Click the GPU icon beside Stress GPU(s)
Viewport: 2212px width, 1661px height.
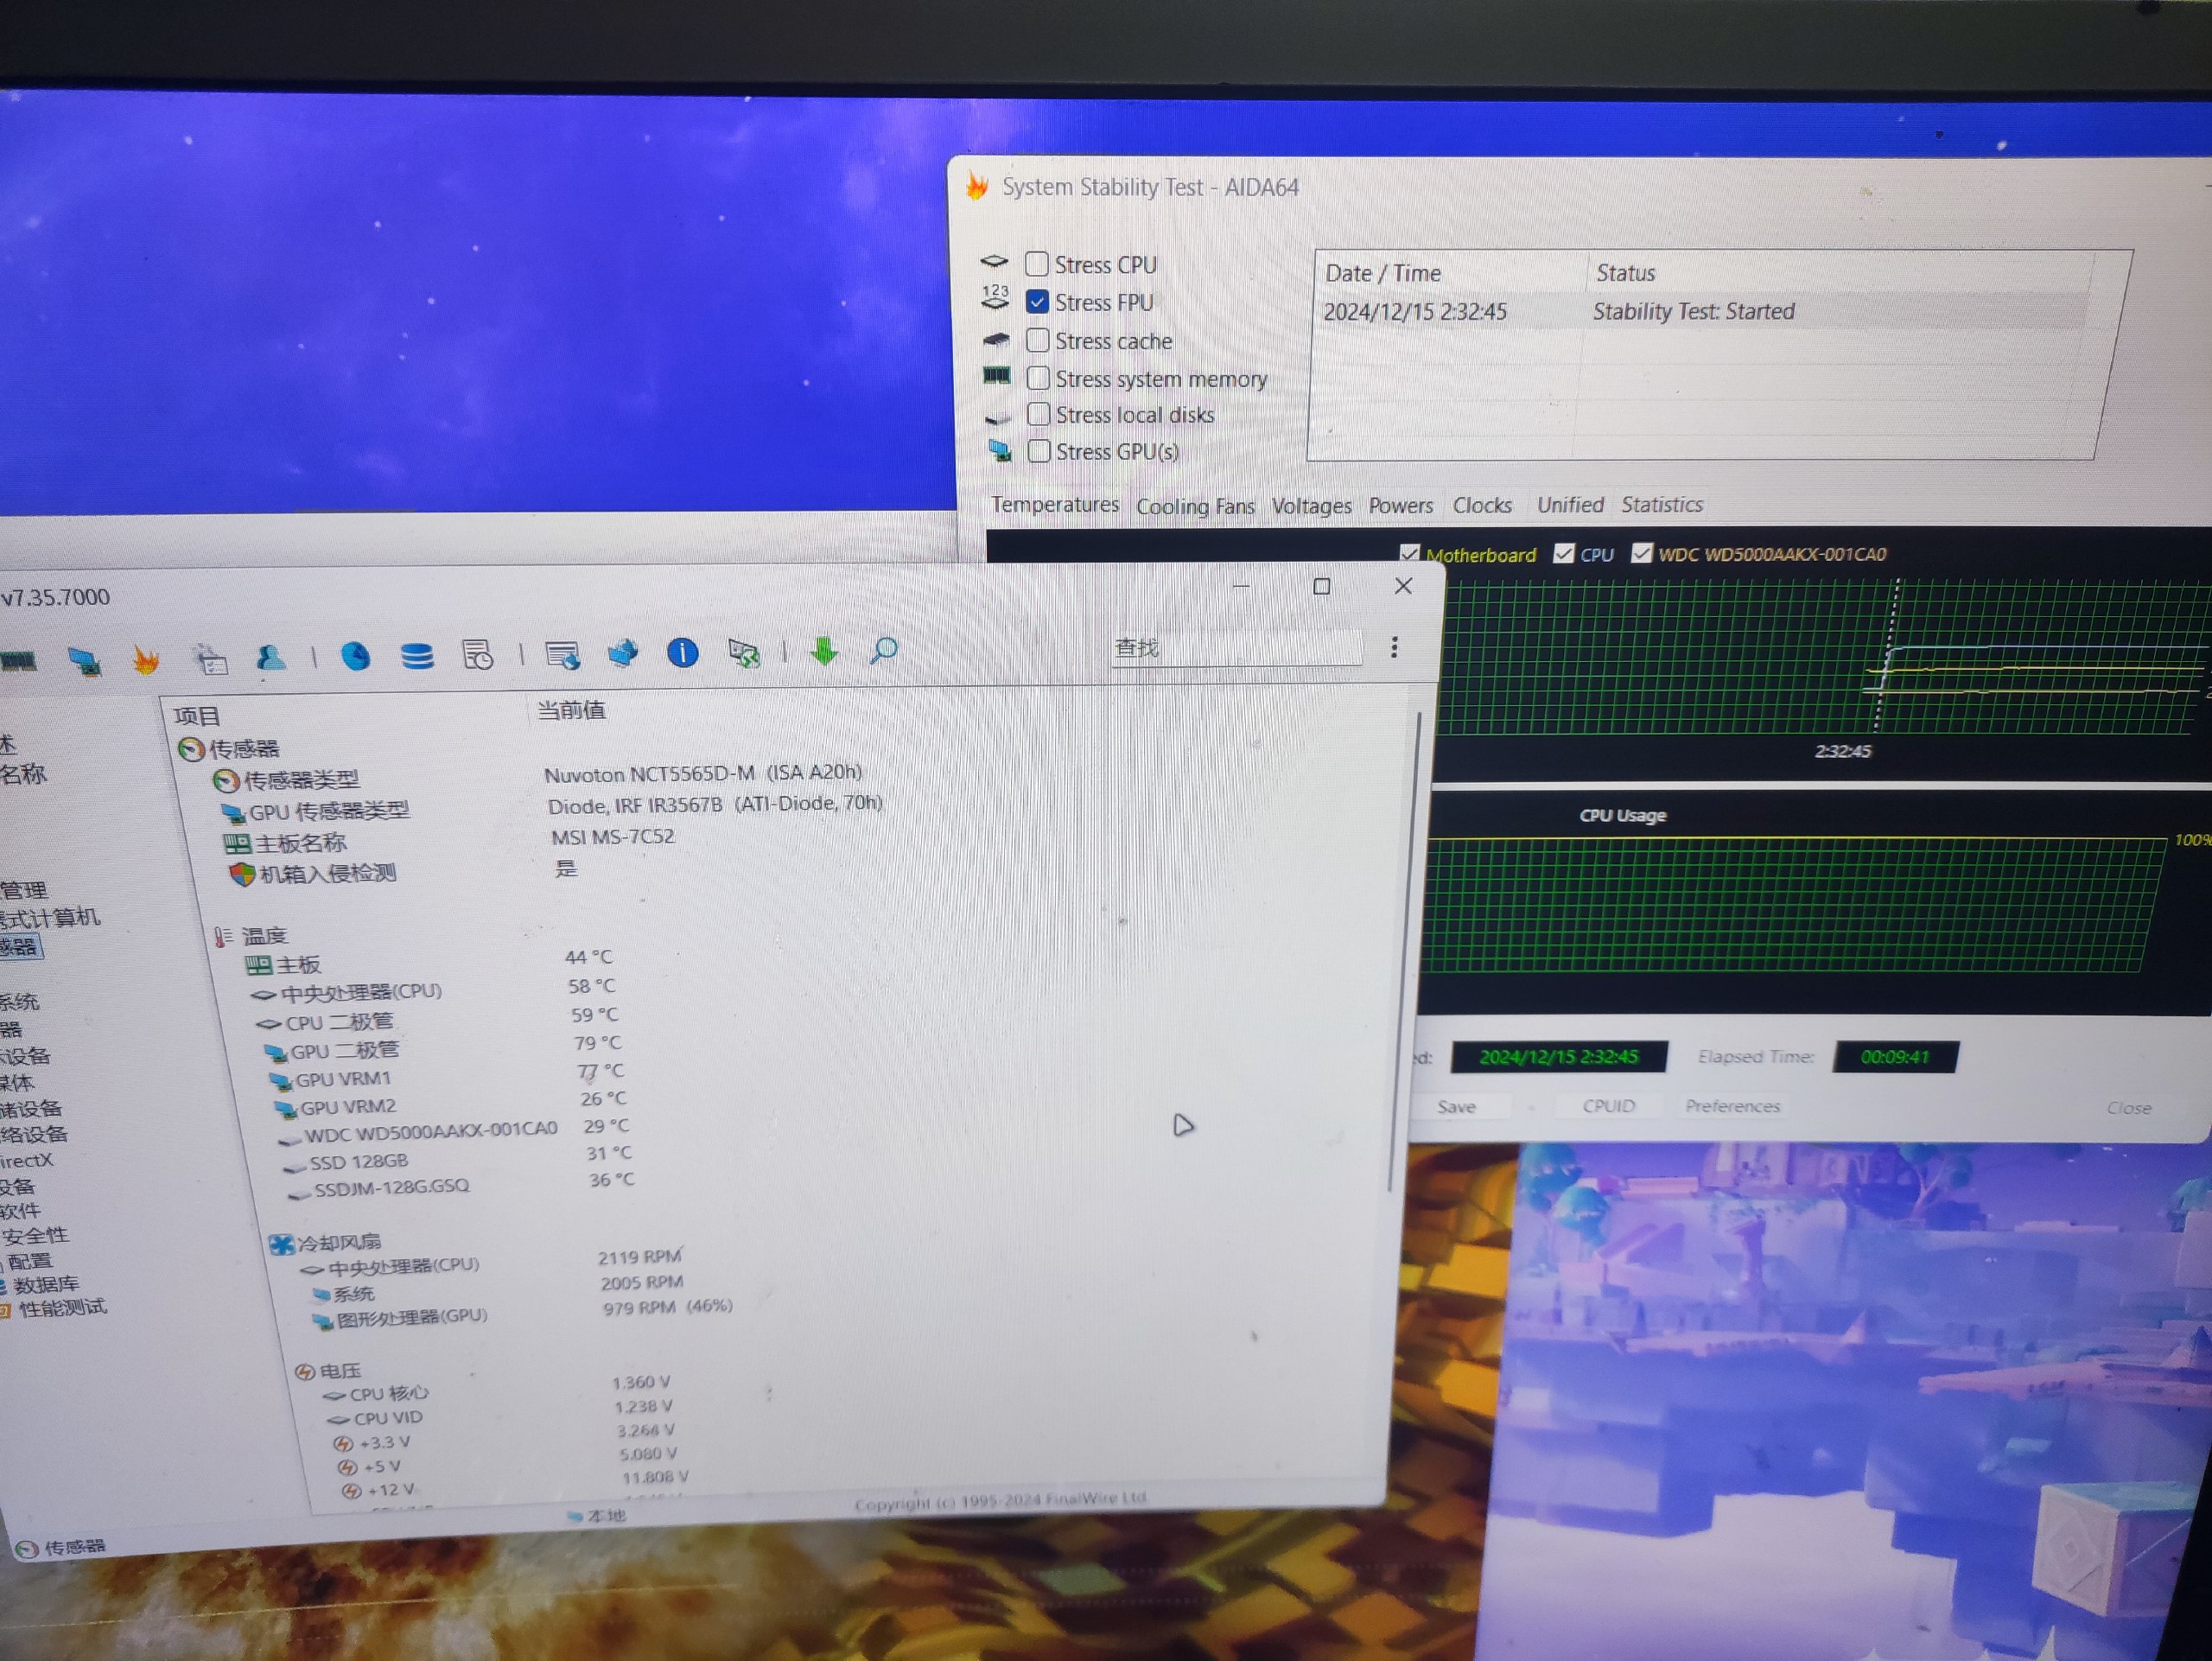coord(999,449)
